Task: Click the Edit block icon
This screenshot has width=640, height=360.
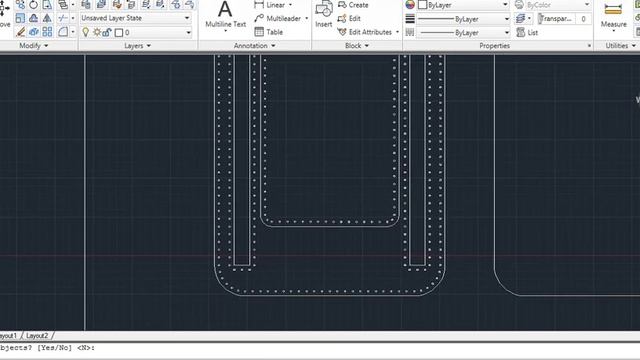Action: click(342, 18)
